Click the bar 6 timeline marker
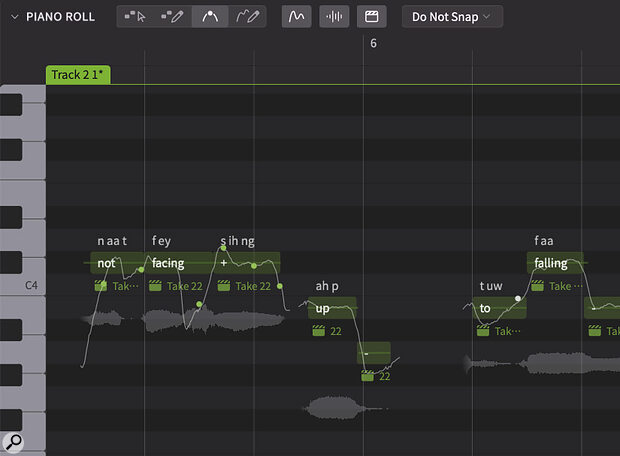Screen dimensions: 620x456 (x=373, y=43)
